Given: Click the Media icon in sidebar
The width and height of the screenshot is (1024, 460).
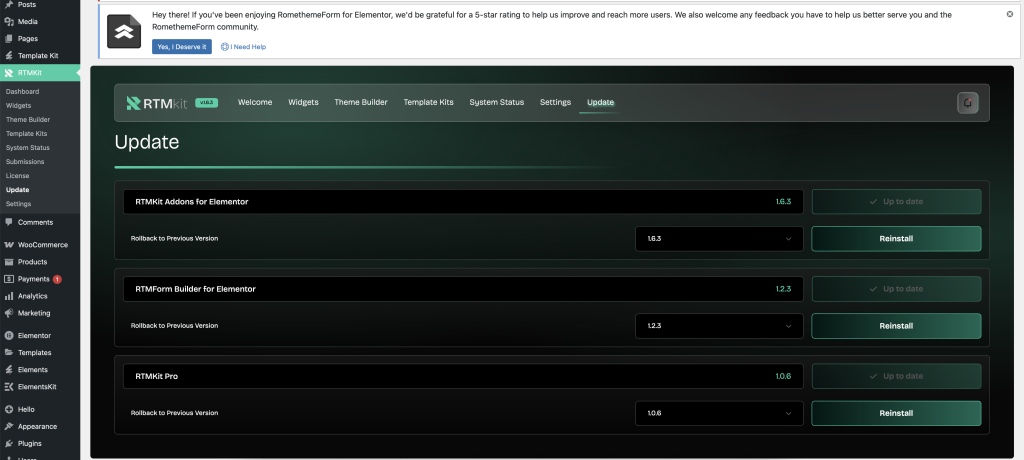Looking at the screenshot, I should coord(8,22).
